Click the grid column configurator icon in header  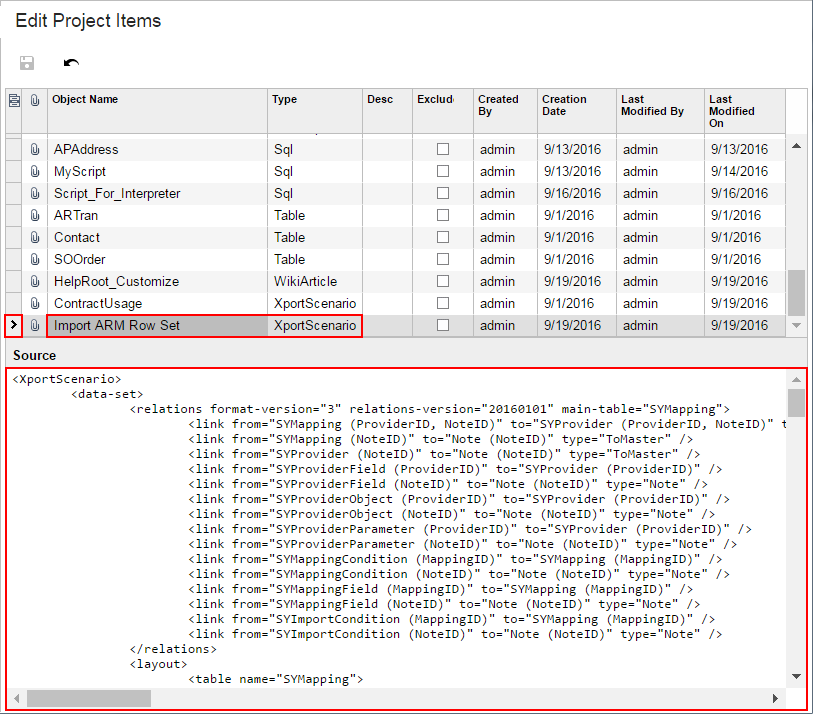pos(13,100)
